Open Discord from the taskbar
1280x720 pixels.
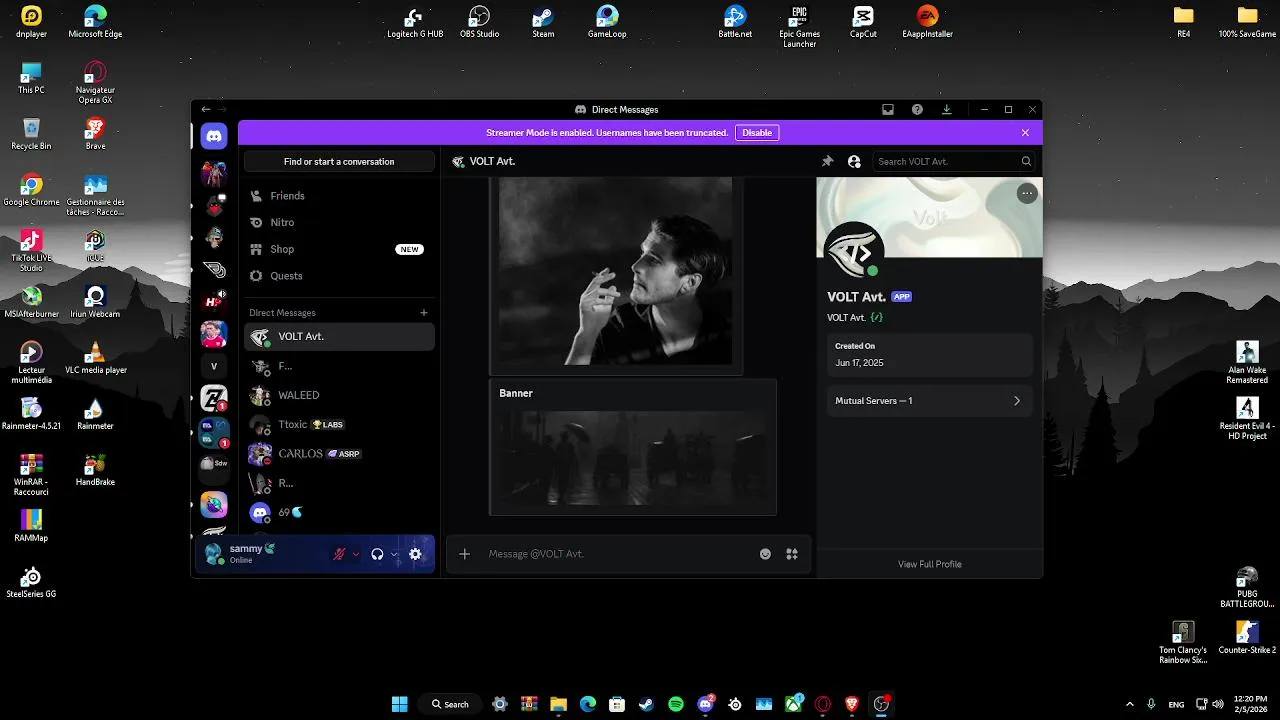coord(705,704)
